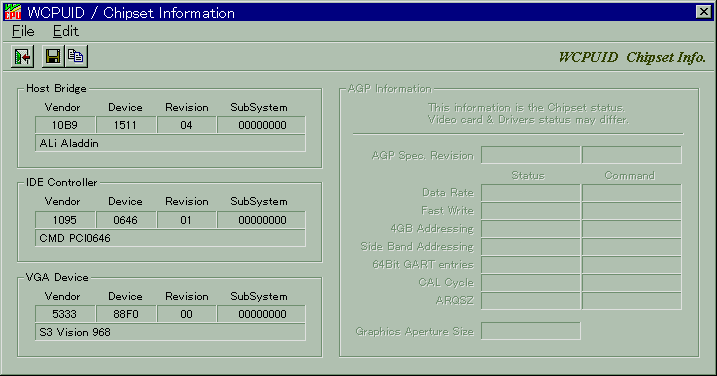Click IDE Controller SubSystem field 00000000
The height and width of the screenshot is (376, 717).
262,220
